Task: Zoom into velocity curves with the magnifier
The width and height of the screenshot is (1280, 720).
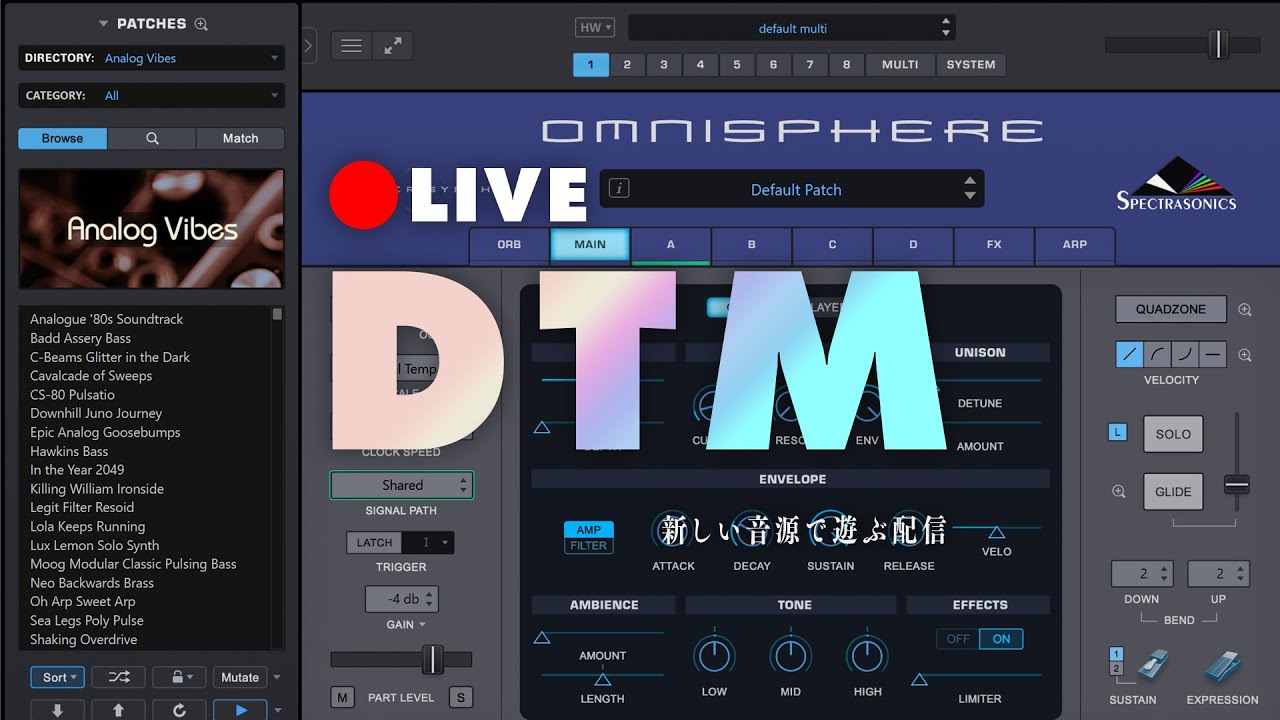Action: (1245, 355)
